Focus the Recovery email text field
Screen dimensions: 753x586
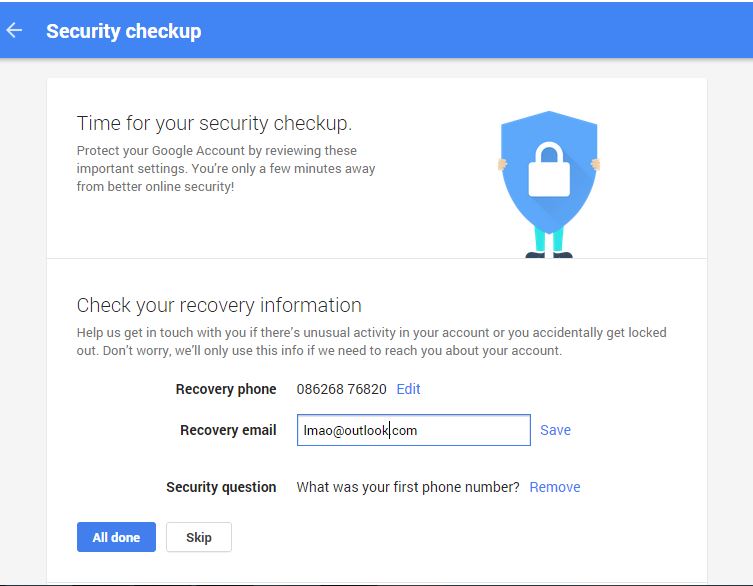coord(413,430)
